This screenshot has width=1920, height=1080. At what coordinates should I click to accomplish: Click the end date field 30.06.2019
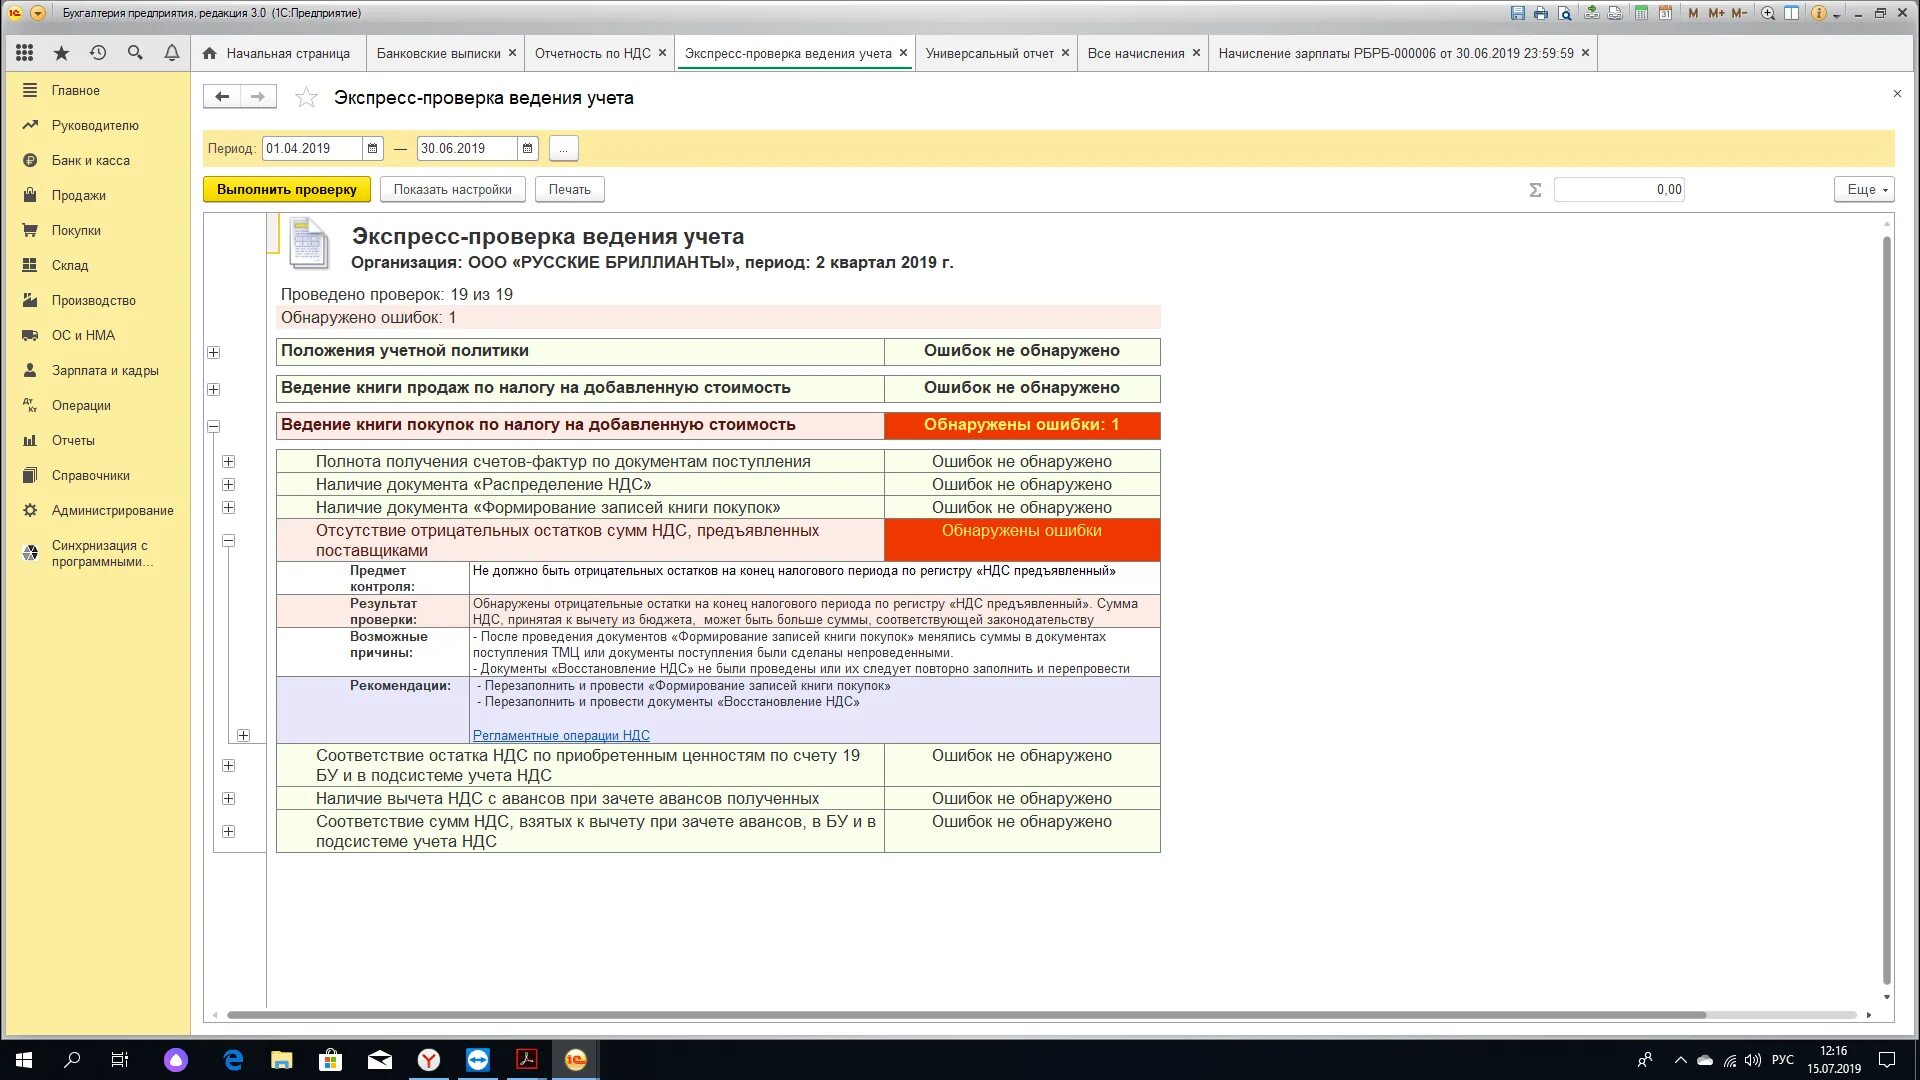point(466,148)
